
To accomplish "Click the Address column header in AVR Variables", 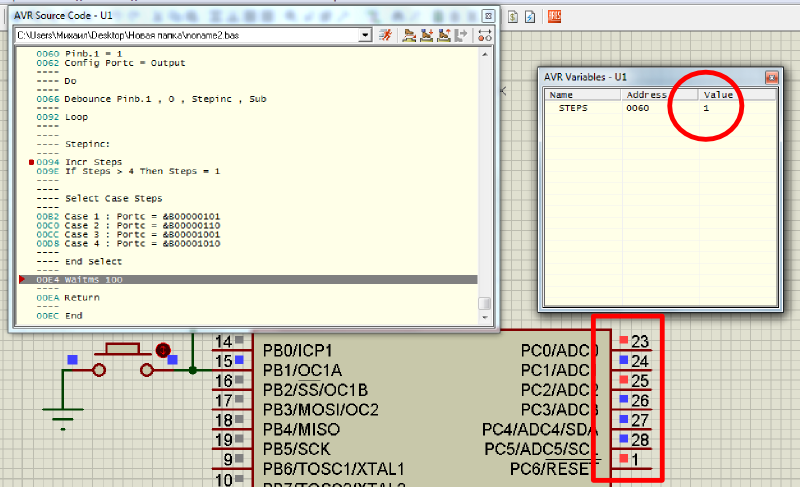I will coord(658,94).
